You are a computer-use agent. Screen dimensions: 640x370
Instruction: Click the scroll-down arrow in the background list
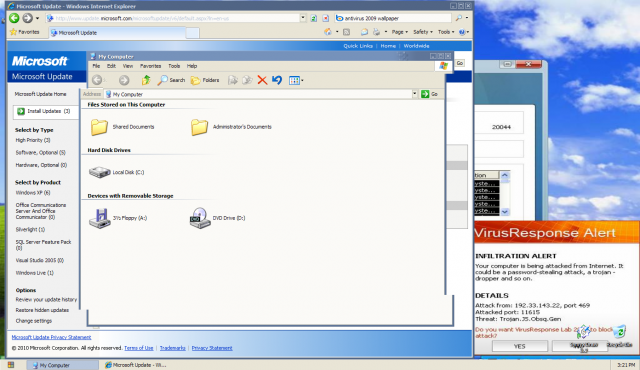(x=505, y=211)
